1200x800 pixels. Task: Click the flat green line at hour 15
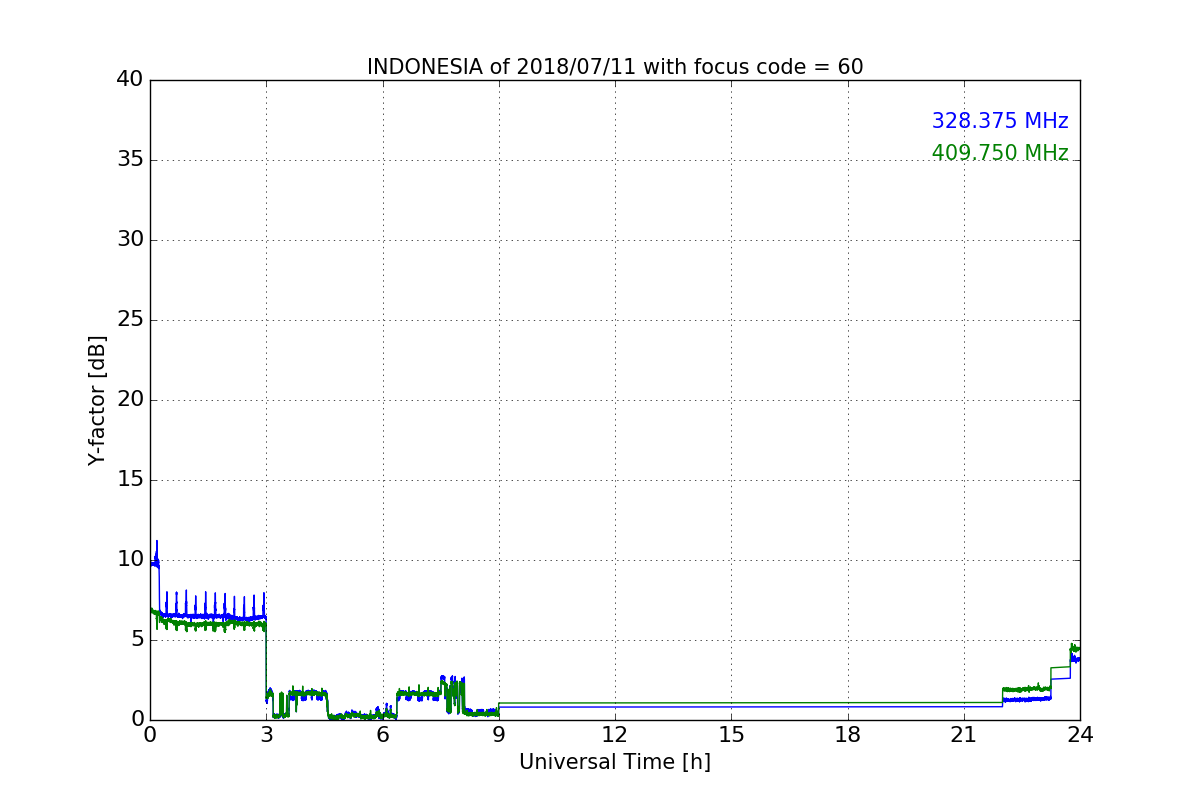(x=731, y=703)
